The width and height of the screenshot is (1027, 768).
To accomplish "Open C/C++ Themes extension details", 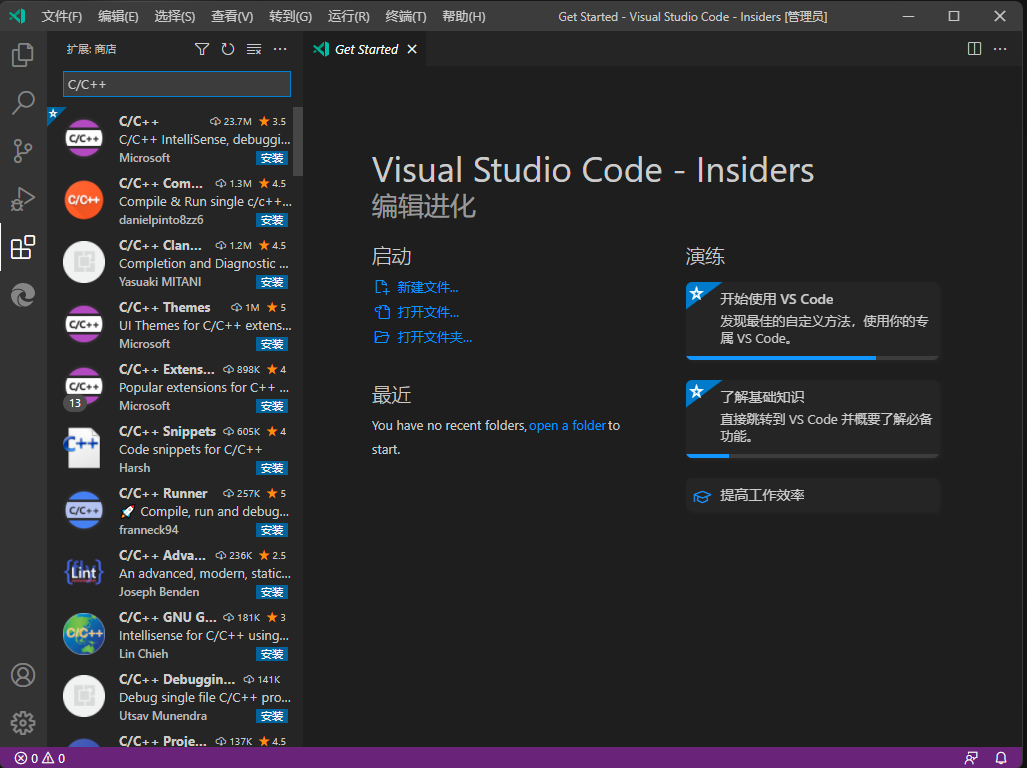I will coord(177,325).
